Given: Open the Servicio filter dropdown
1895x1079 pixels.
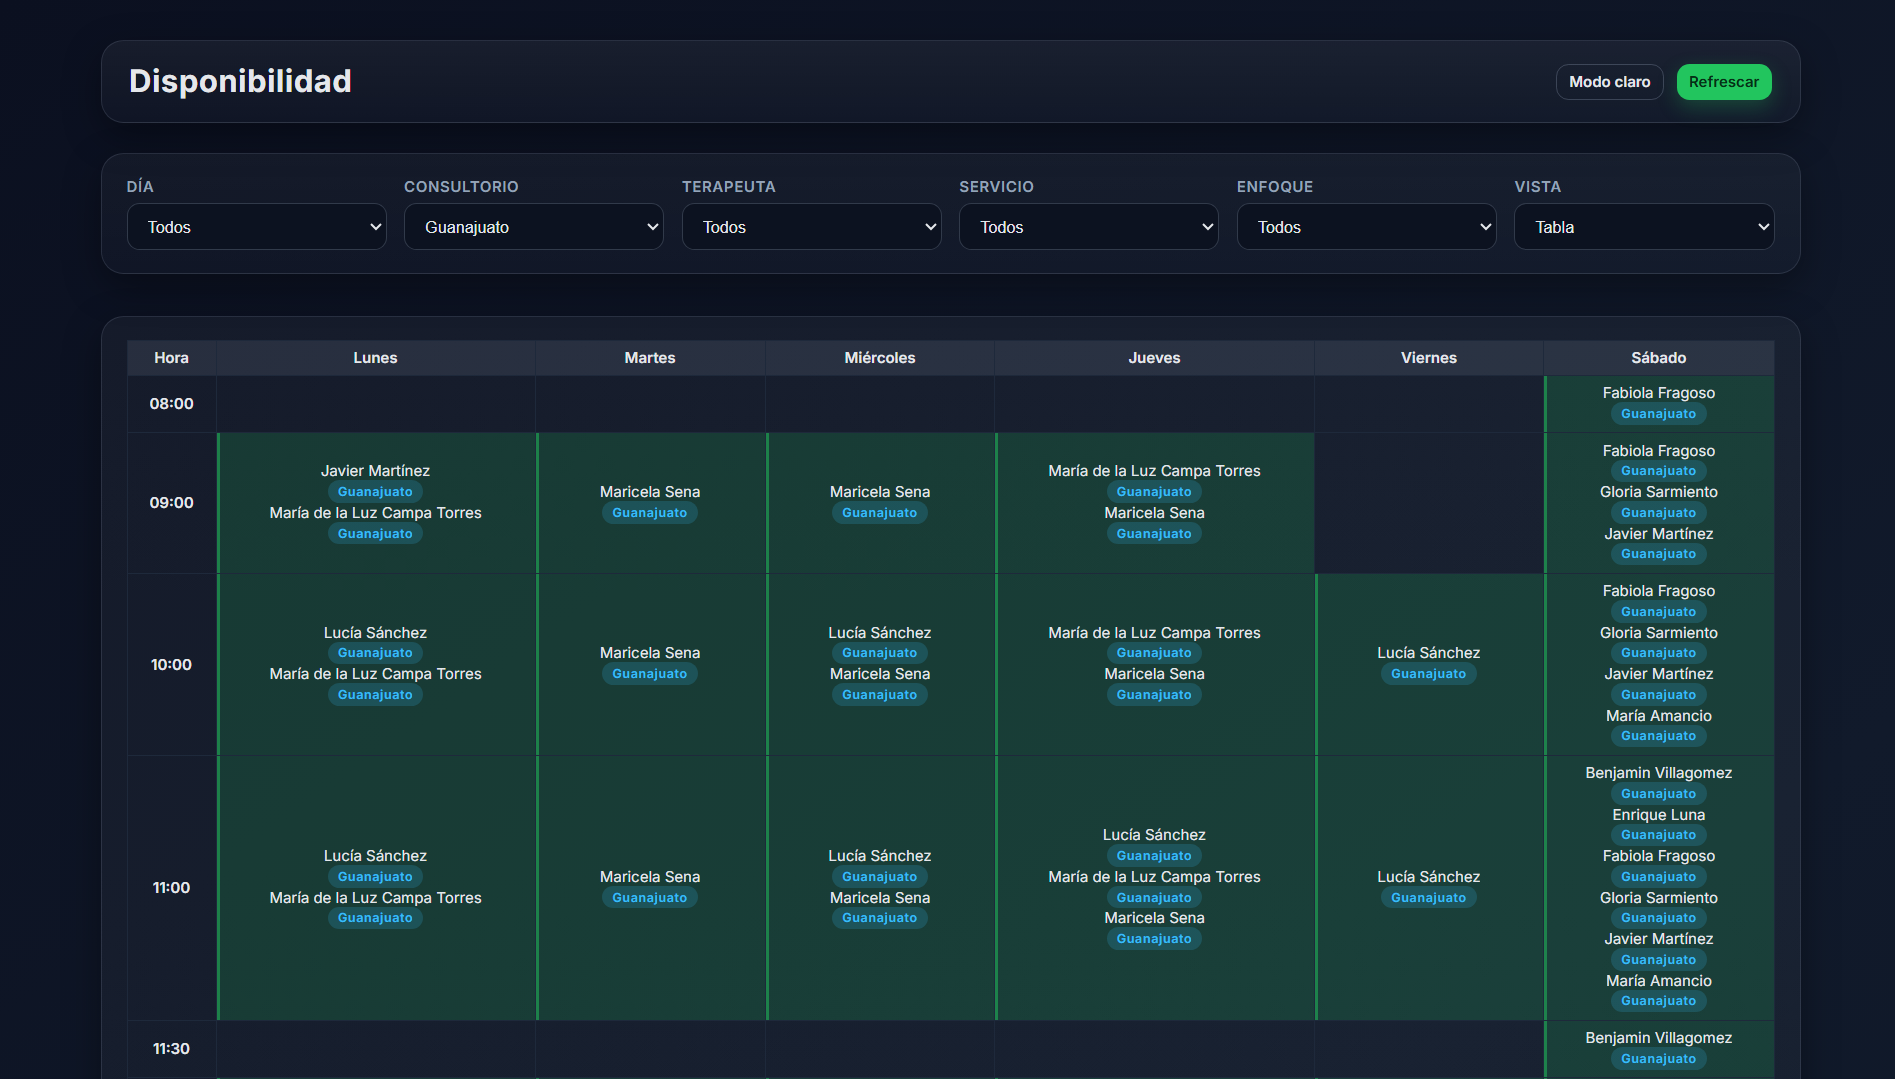Looking at the screenshot, I should (x=1088, y=227).
